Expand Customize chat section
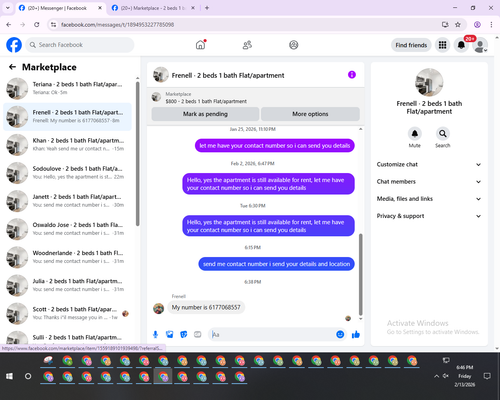Viewport: 500px width, 400px height. [429, 164]
